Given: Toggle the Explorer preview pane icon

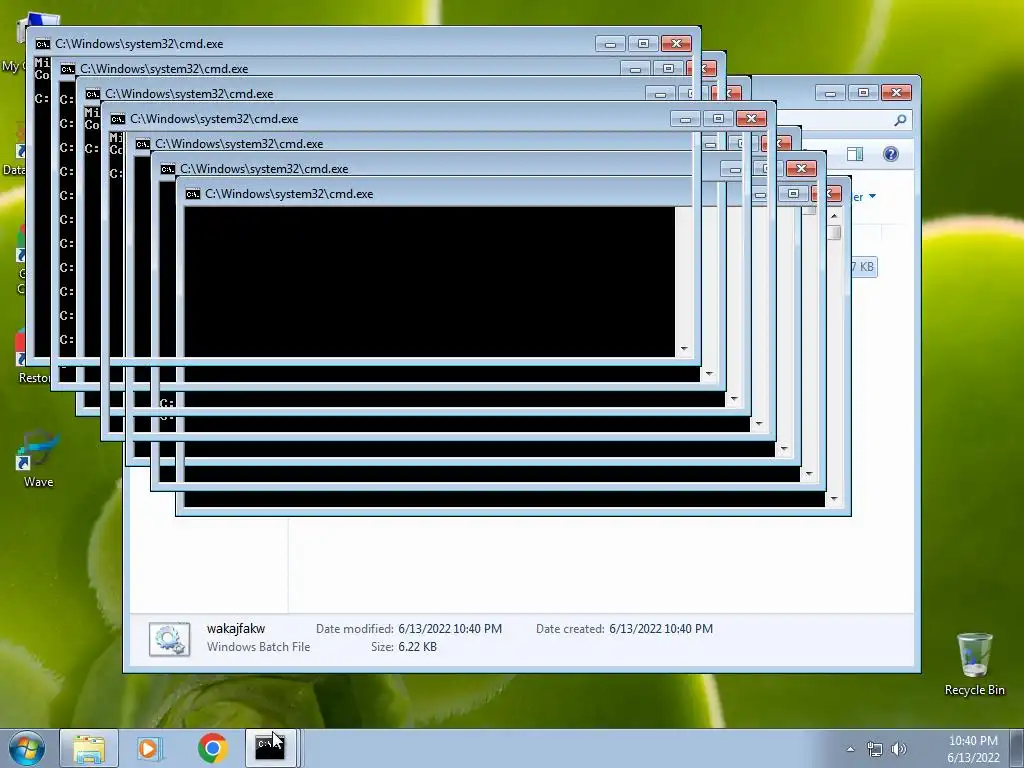Looking at the screenshot, I should (x=855, y=154).
